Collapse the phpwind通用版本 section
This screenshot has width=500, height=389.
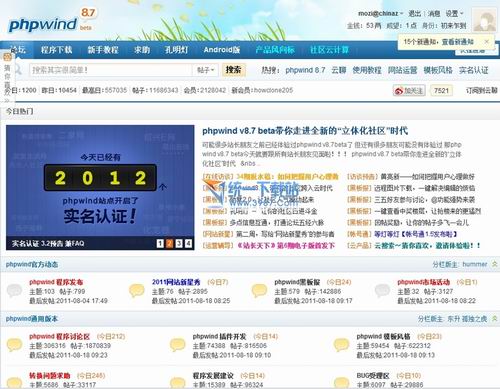tap(495, 319)
